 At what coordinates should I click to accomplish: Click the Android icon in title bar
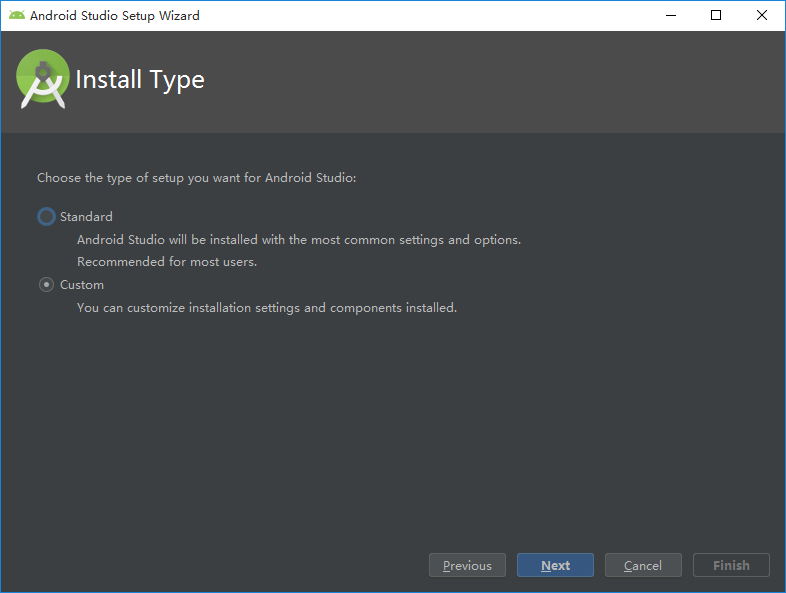click(17, 15)
